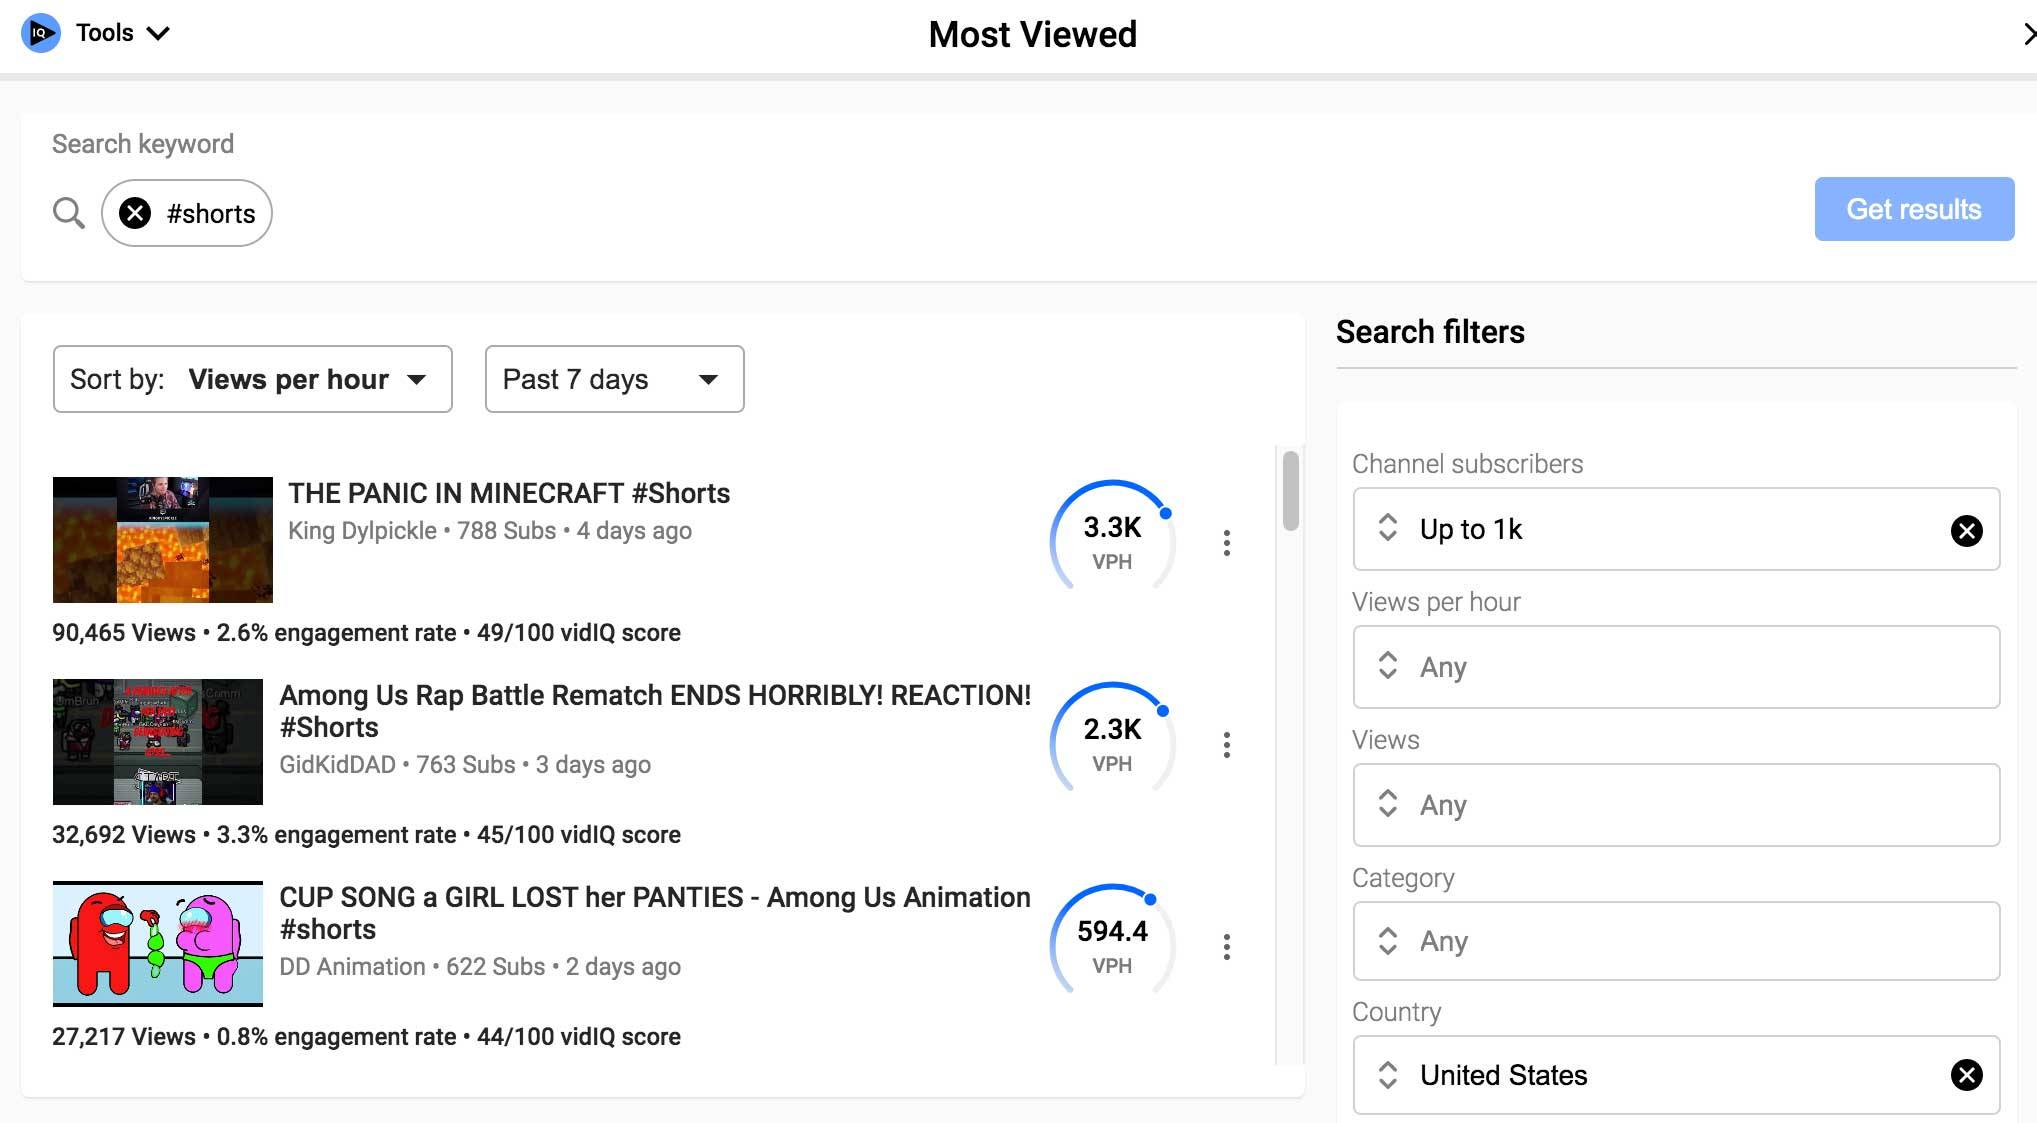Expand the Views per hour filter
2037x1123 pixels.
(1675, 667)
